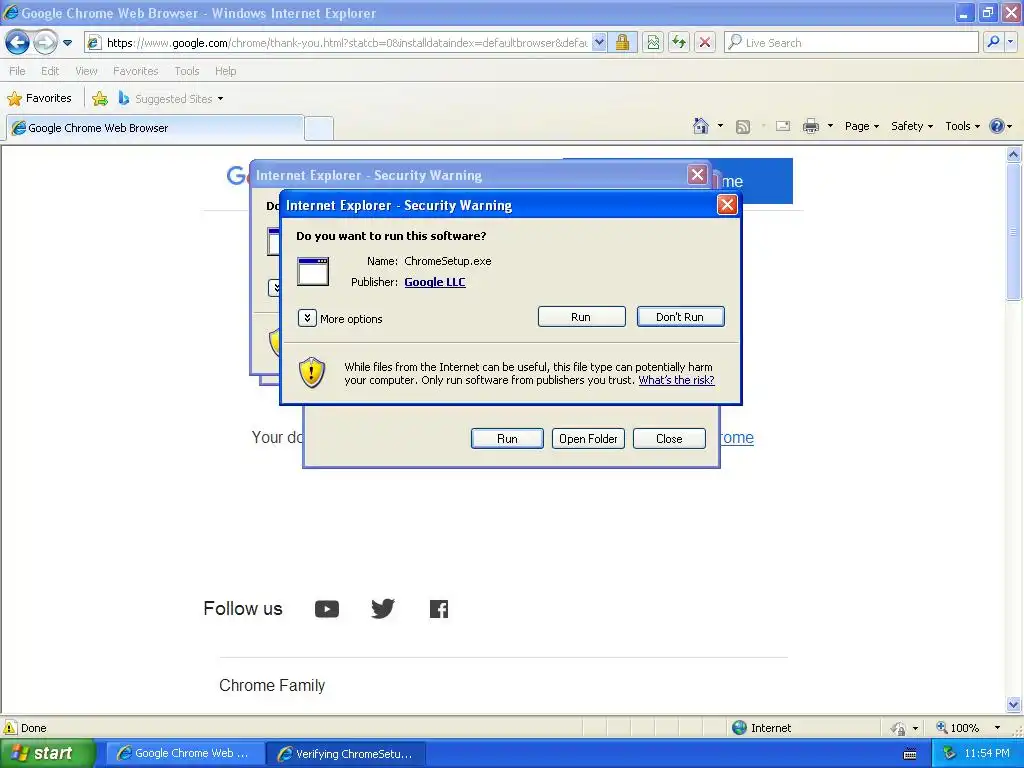Click the Internet zone globe in status bar

[x=739, y=728]
